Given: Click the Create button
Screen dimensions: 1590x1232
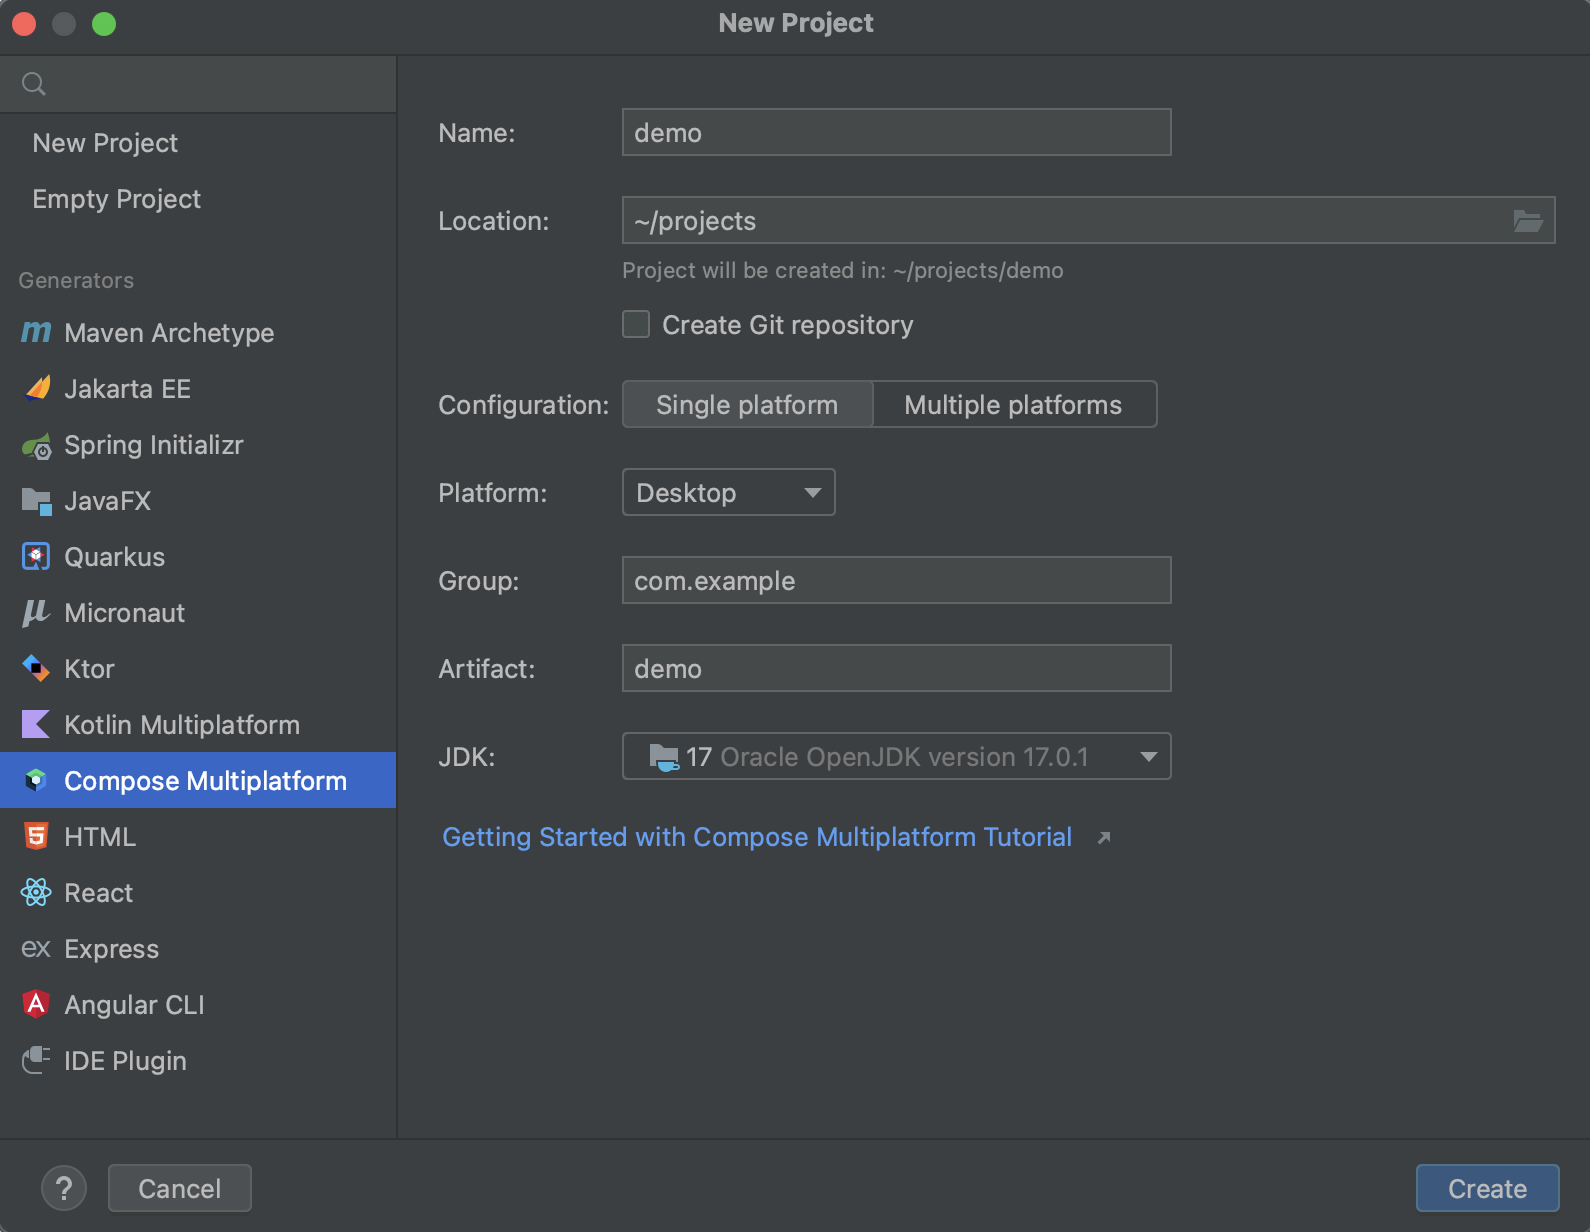Looking at the screenshot, I should point(1487,1188).
